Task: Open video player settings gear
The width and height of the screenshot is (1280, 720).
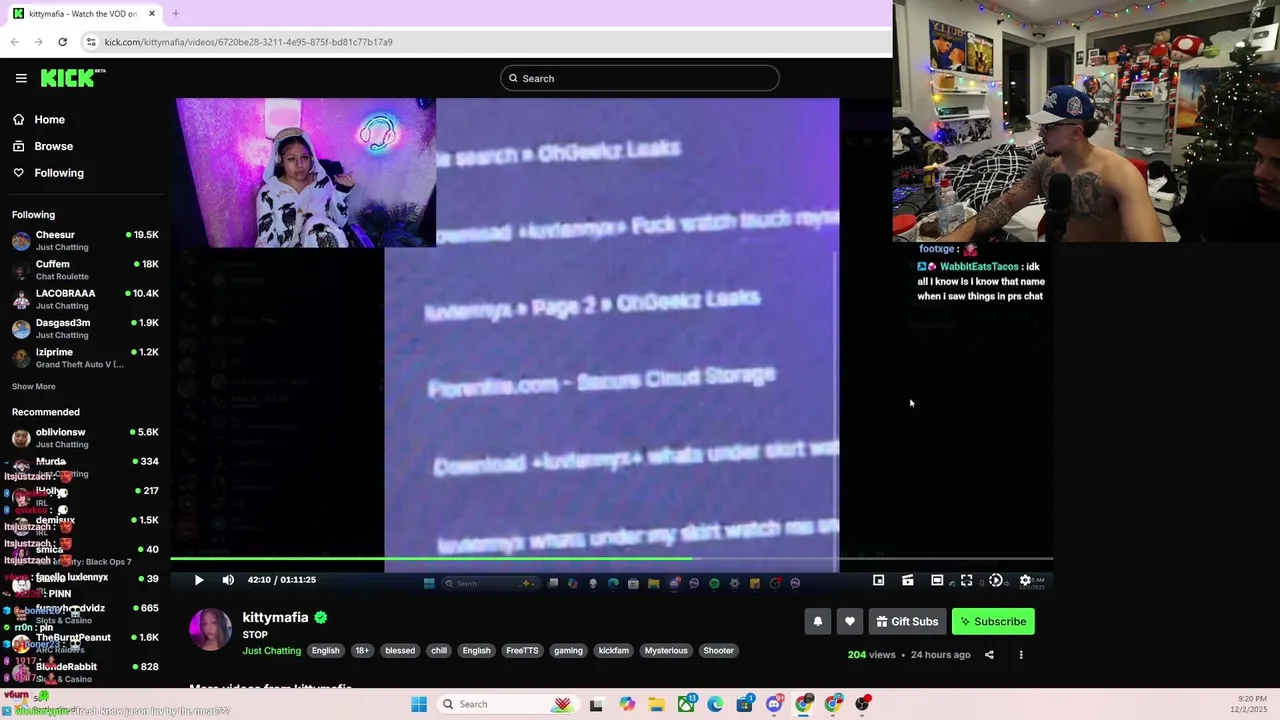Action: [x=1025, y=580]
